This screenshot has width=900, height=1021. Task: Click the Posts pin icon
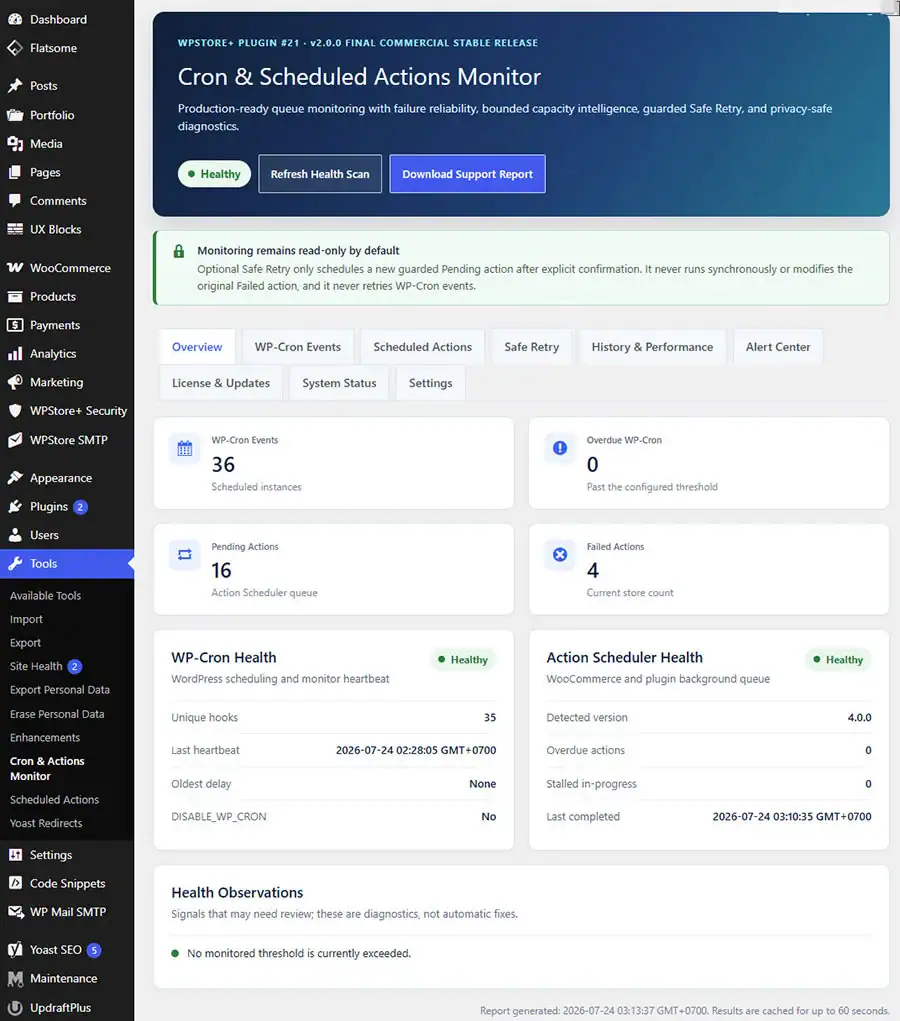pyautogui.click(x=15, y=86)
